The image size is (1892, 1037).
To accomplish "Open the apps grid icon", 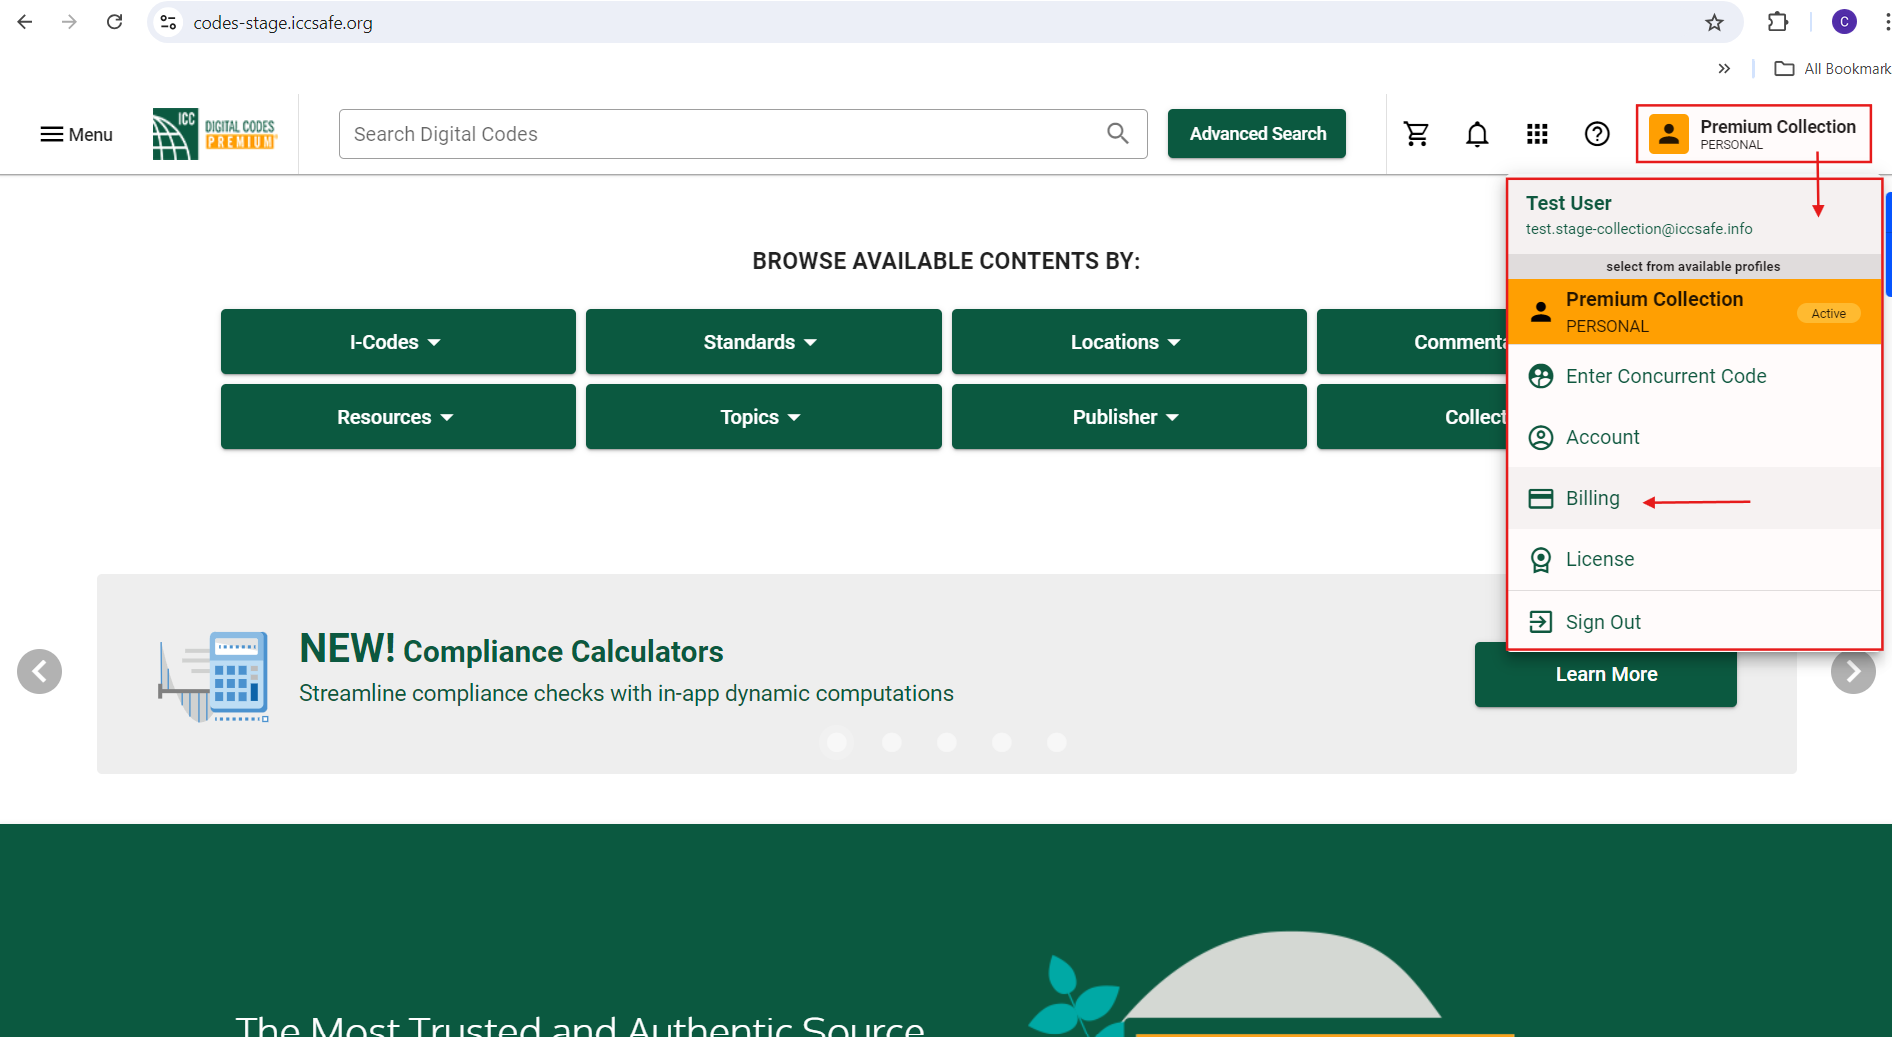I will [1537, 134].
